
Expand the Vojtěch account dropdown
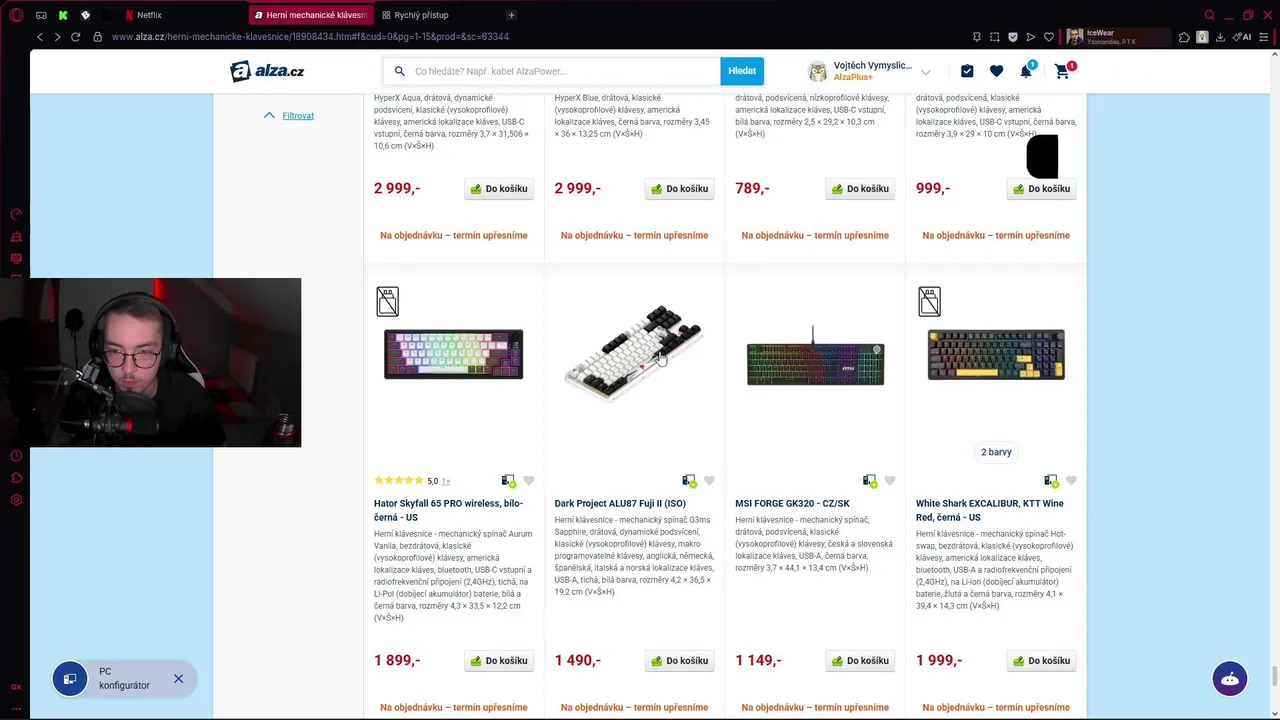pos(925,72)
